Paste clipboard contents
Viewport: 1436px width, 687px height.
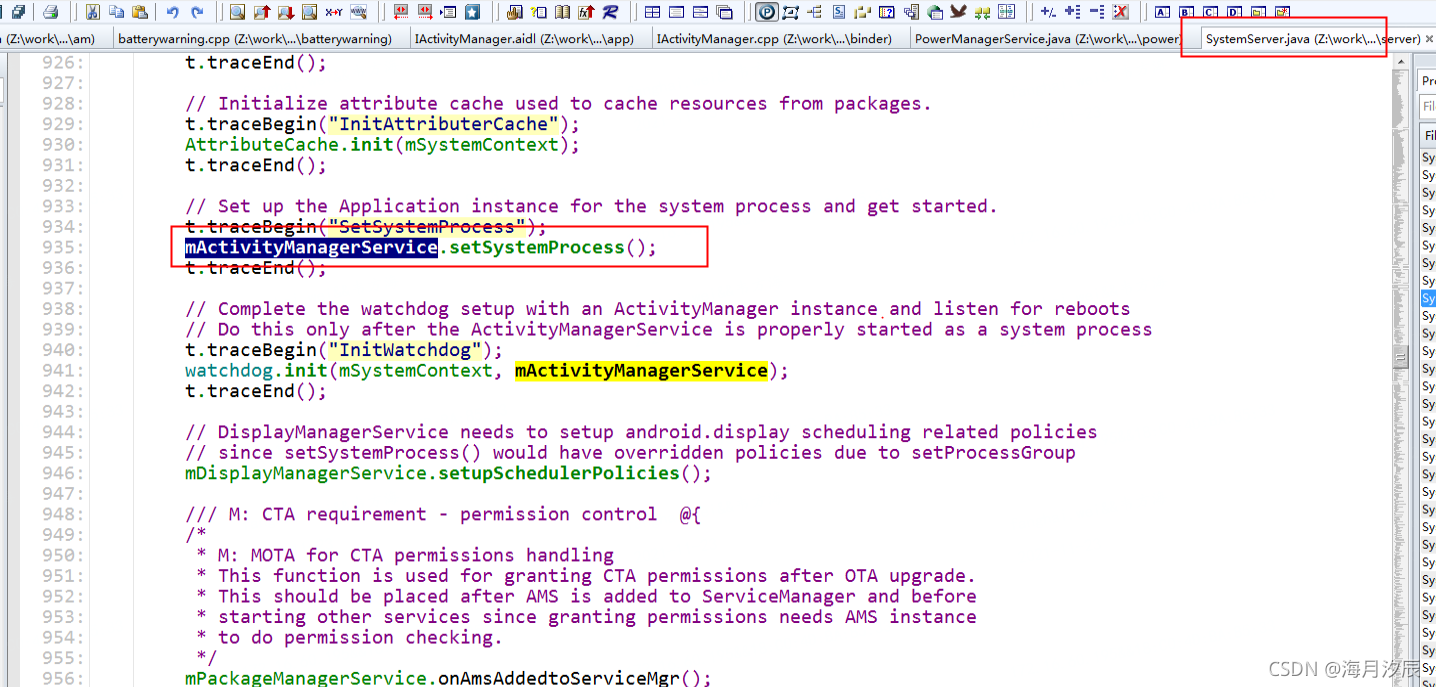tap(139, 12)
